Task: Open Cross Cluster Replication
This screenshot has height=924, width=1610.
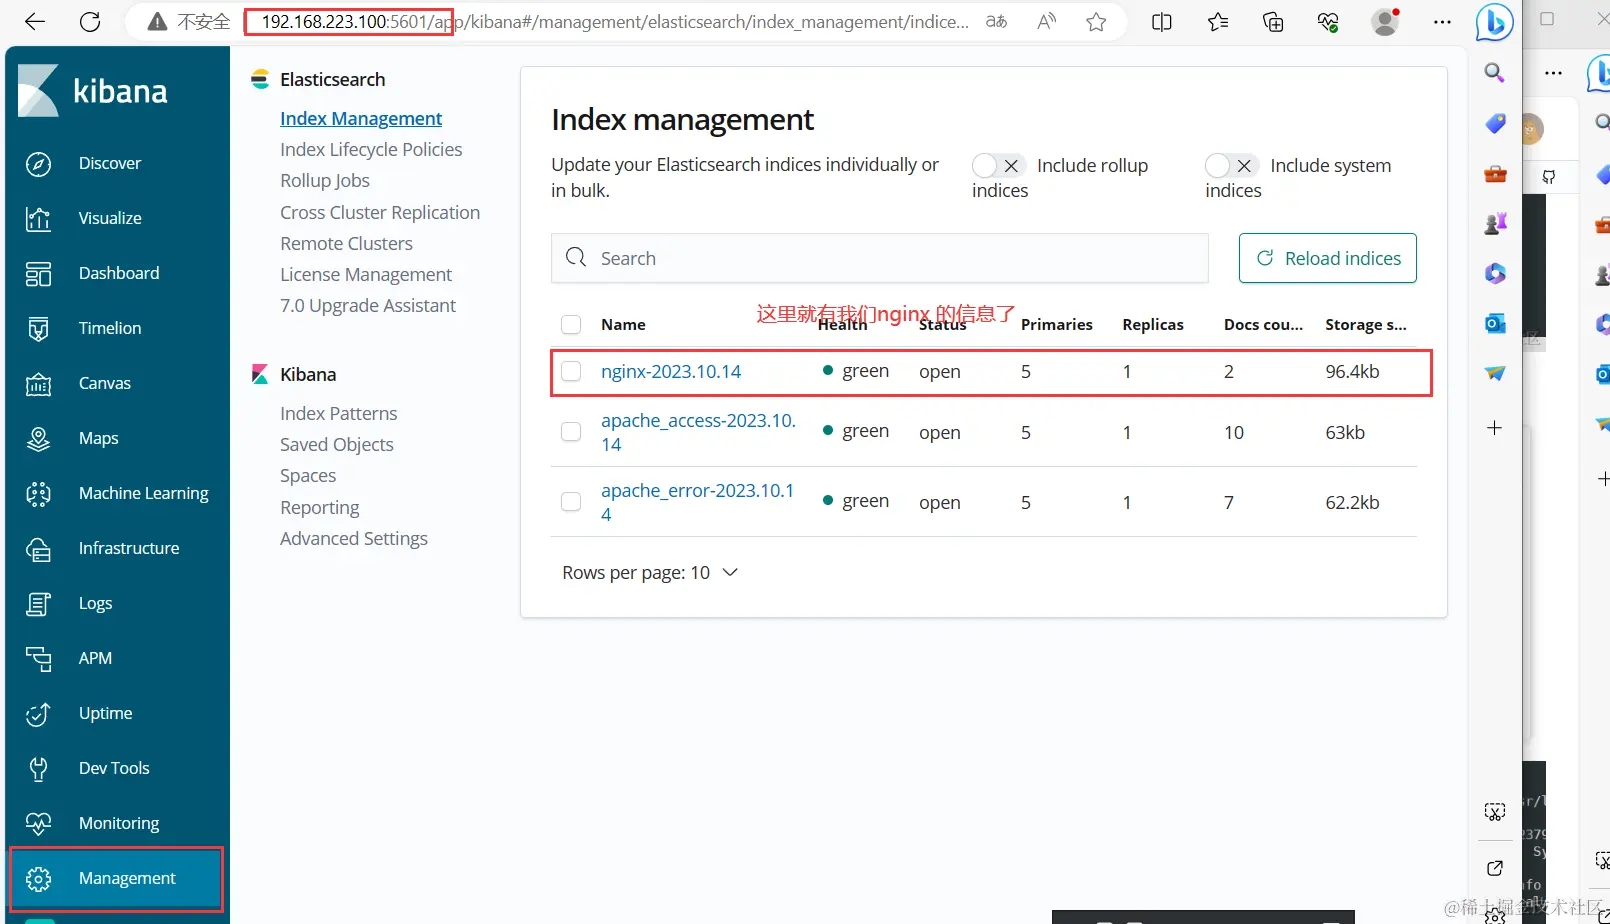Action: tap(380, 212)
